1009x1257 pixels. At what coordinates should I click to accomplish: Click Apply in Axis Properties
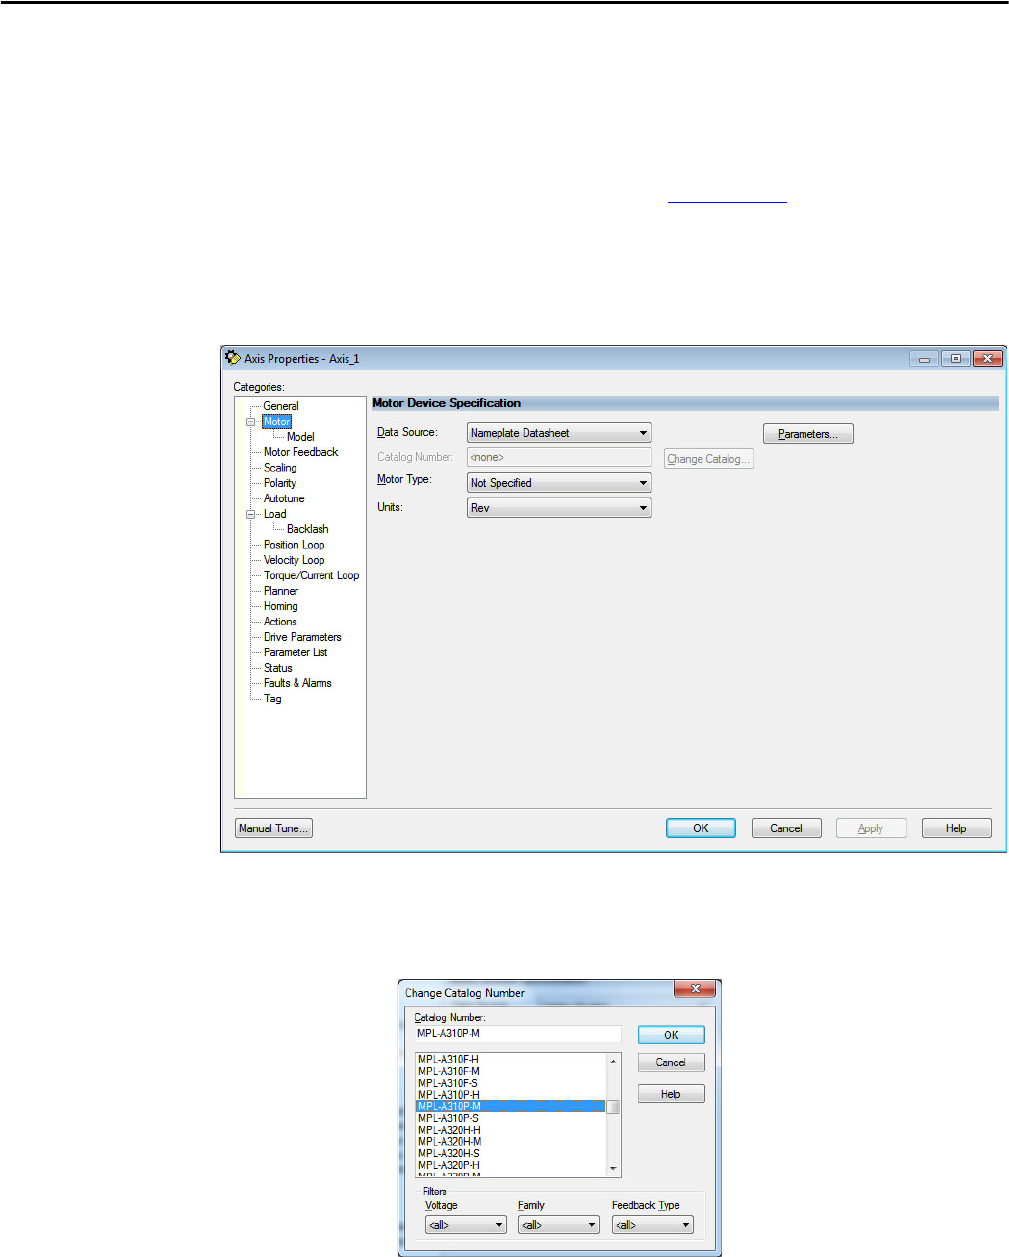[871, 828]
